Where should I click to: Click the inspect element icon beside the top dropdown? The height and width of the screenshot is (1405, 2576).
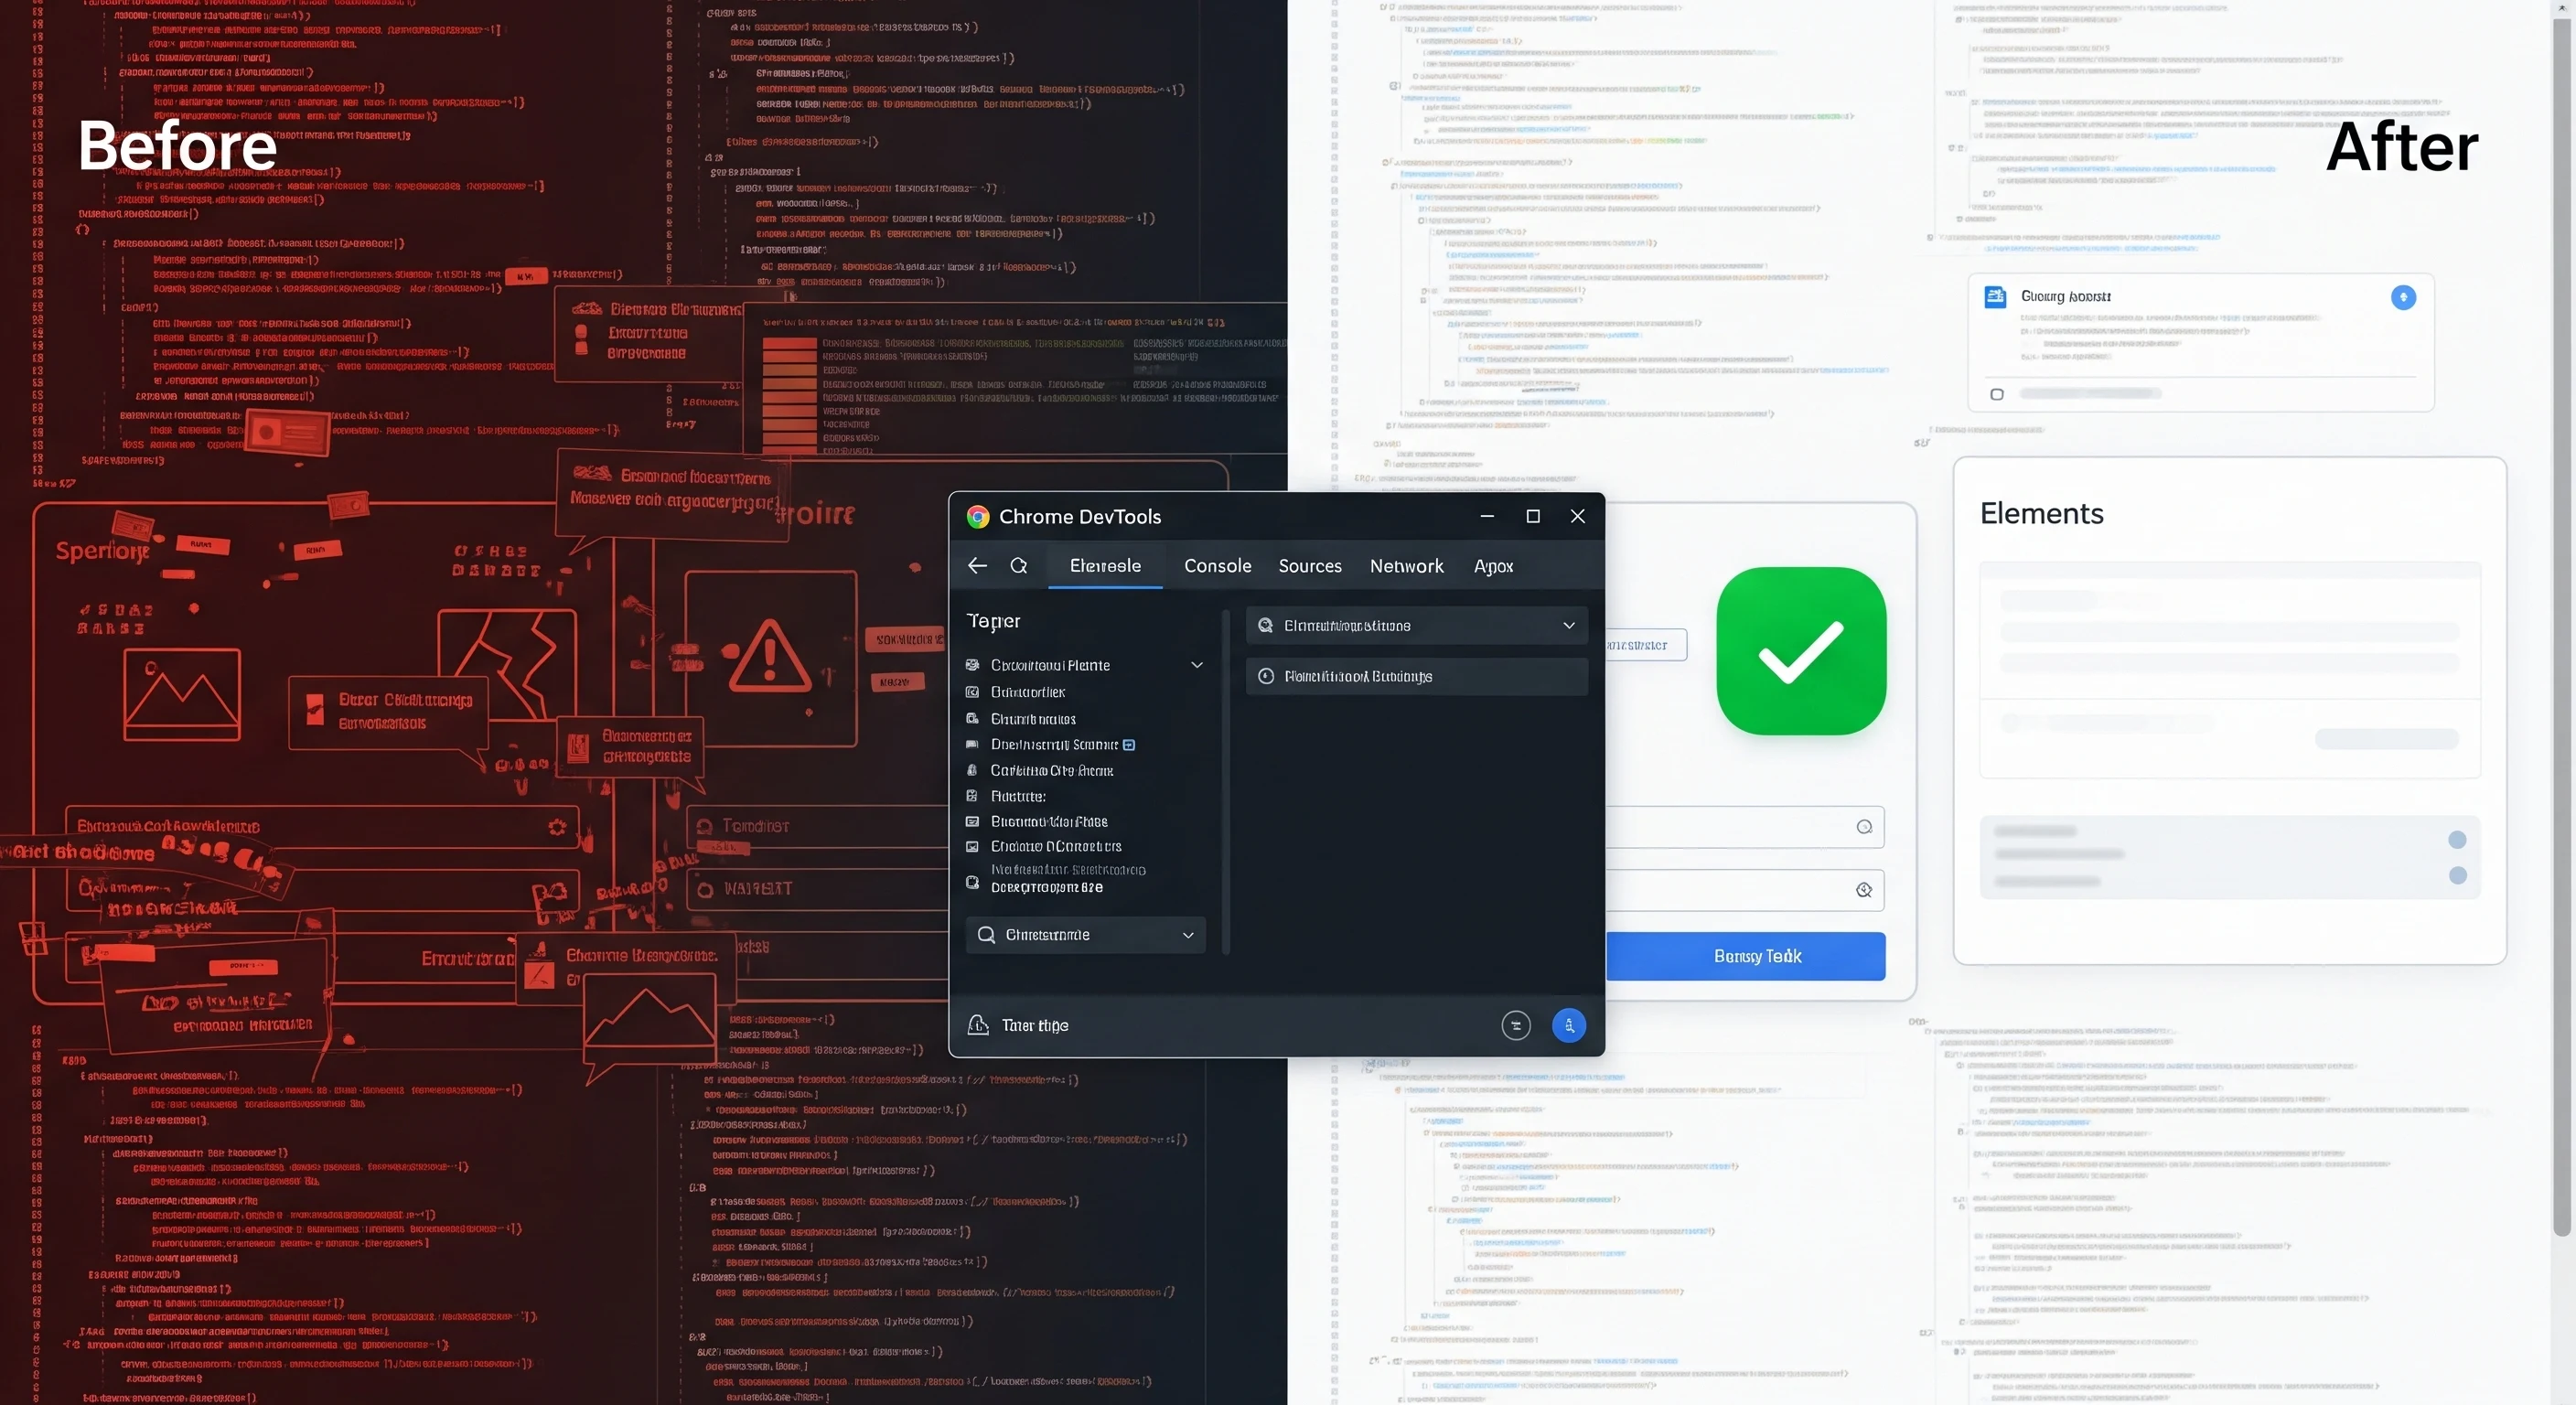(x=1265, y=624)
